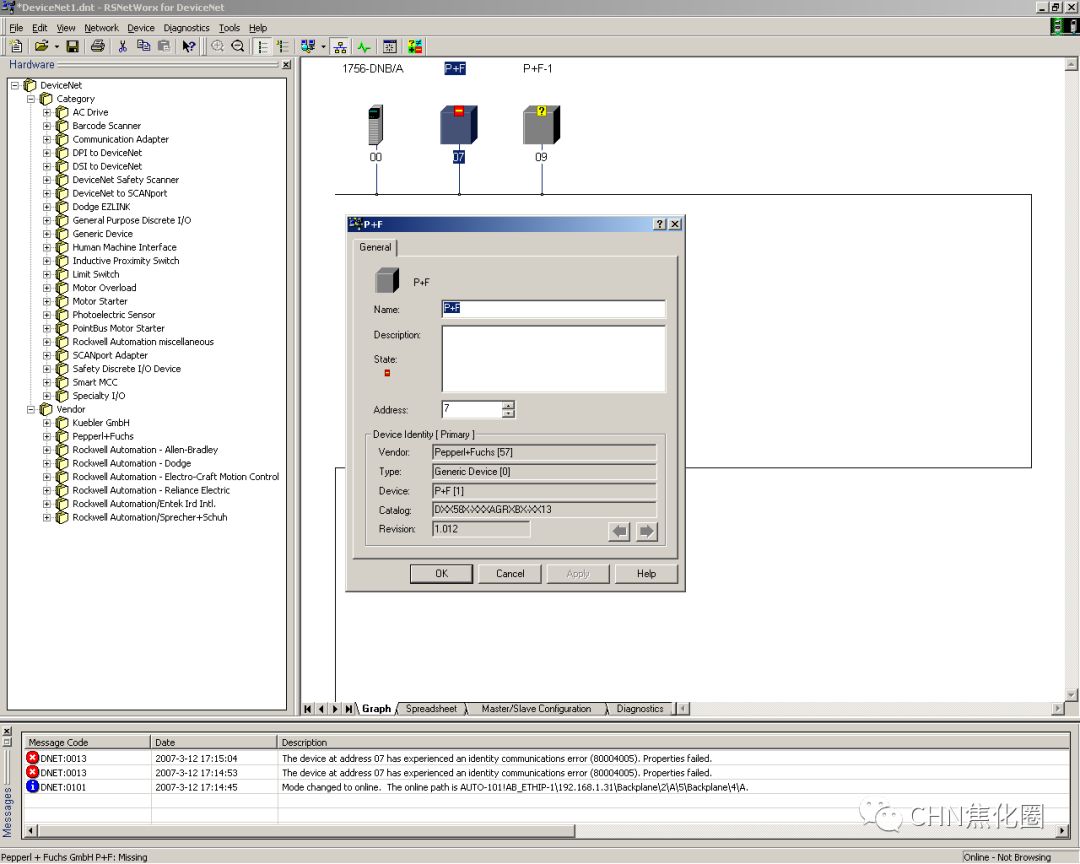
Task: Click the green diagnostics waveform icon
Action: click(364, 46)
